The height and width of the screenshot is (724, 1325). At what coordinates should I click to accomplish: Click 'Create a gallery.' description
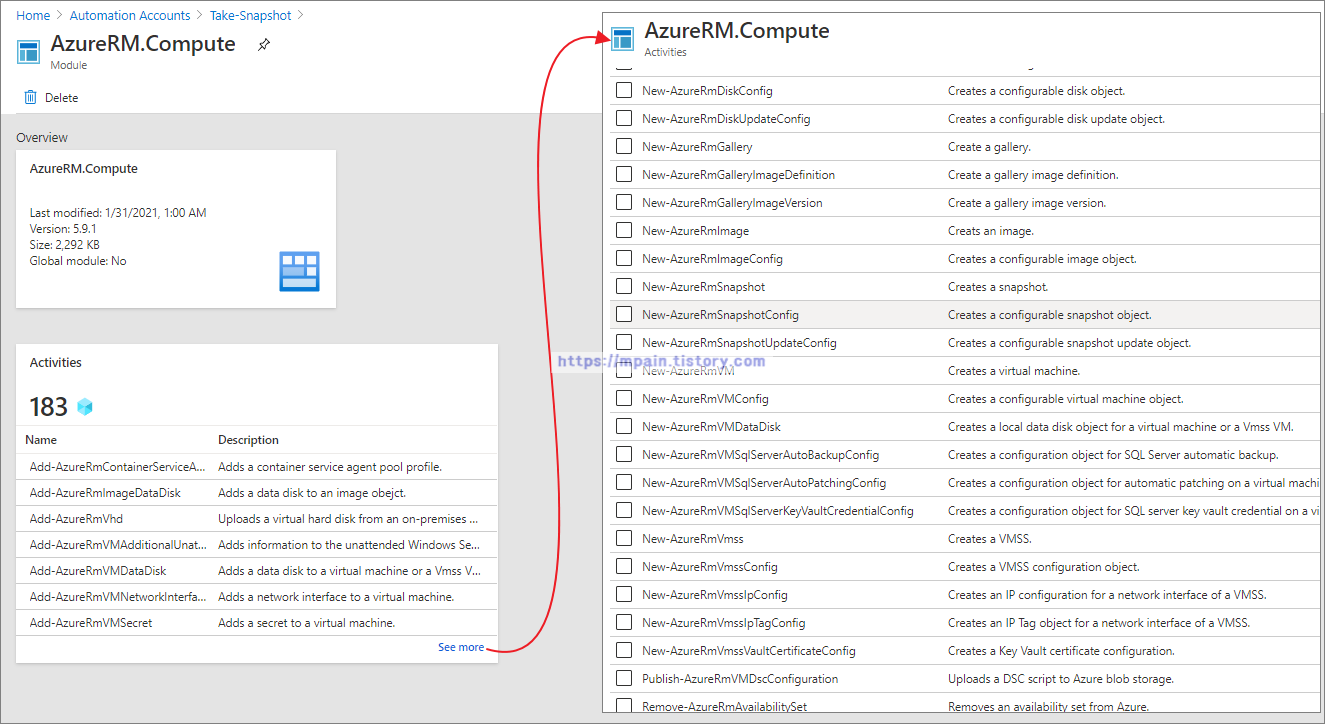pos(989,147)
